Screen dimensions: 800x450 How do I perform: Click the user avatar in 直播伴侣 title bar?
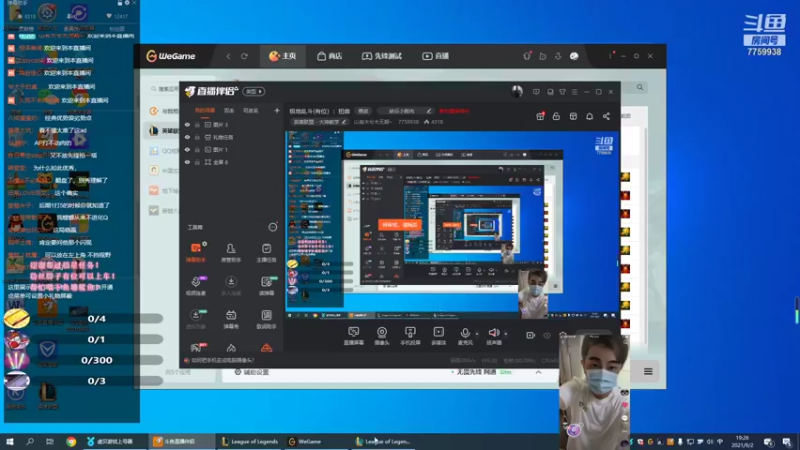tap(517, 91)
